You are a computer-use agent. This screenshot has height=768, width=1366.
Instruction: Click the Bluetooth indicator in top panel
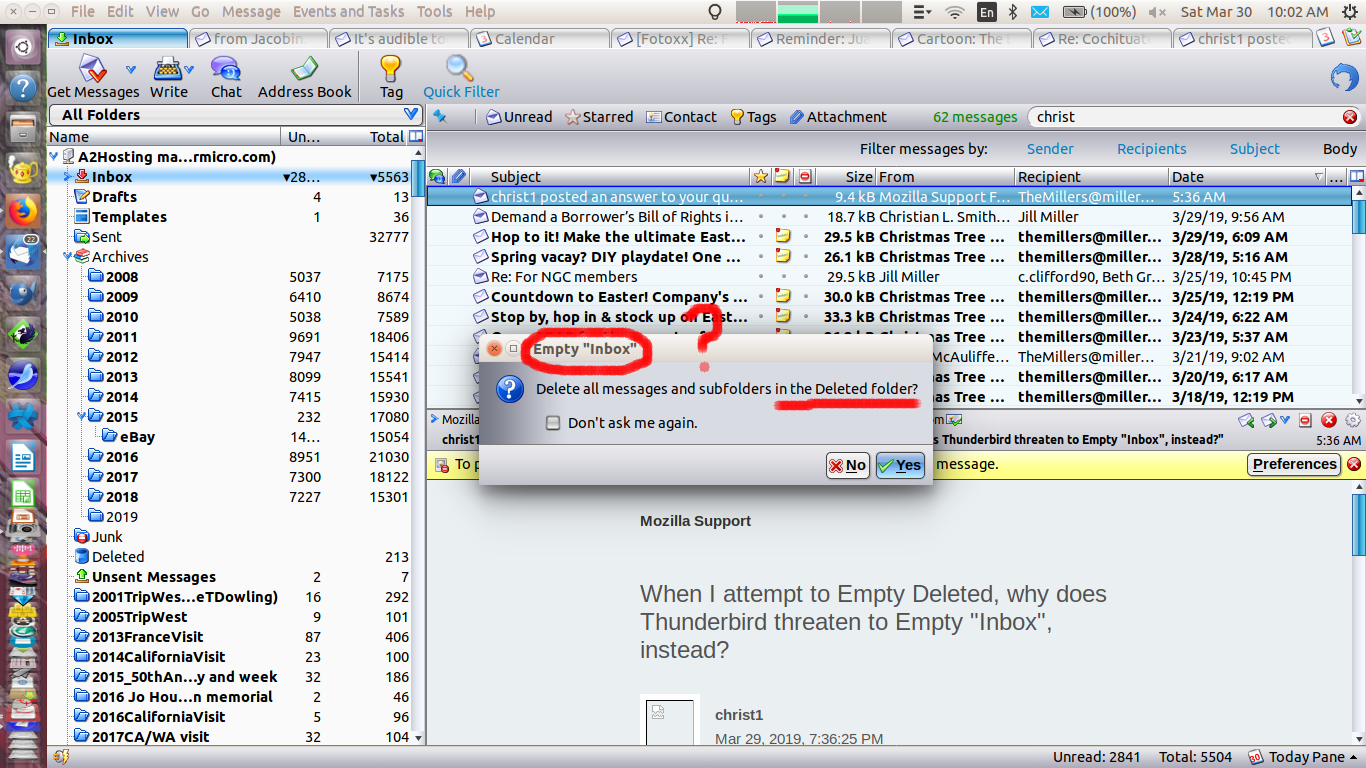tap(1013, 12)
